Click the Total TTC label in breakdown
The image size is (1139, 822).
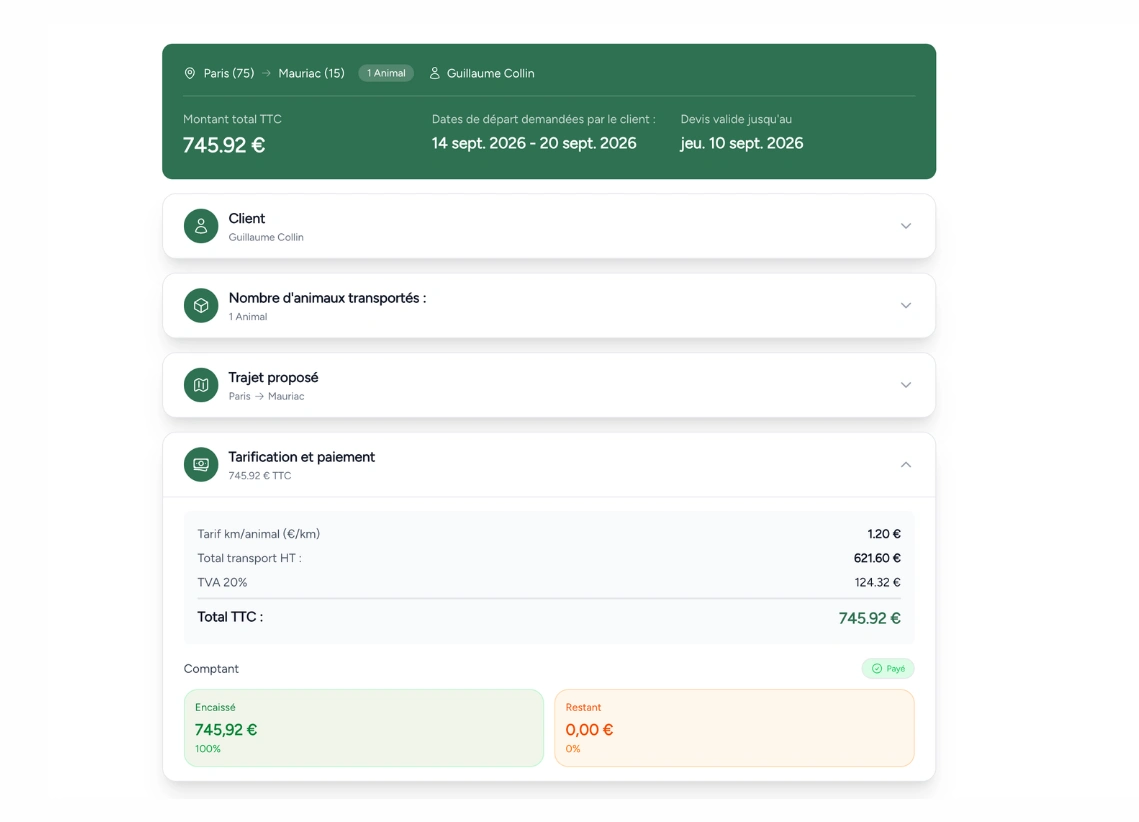pos(230,617)
